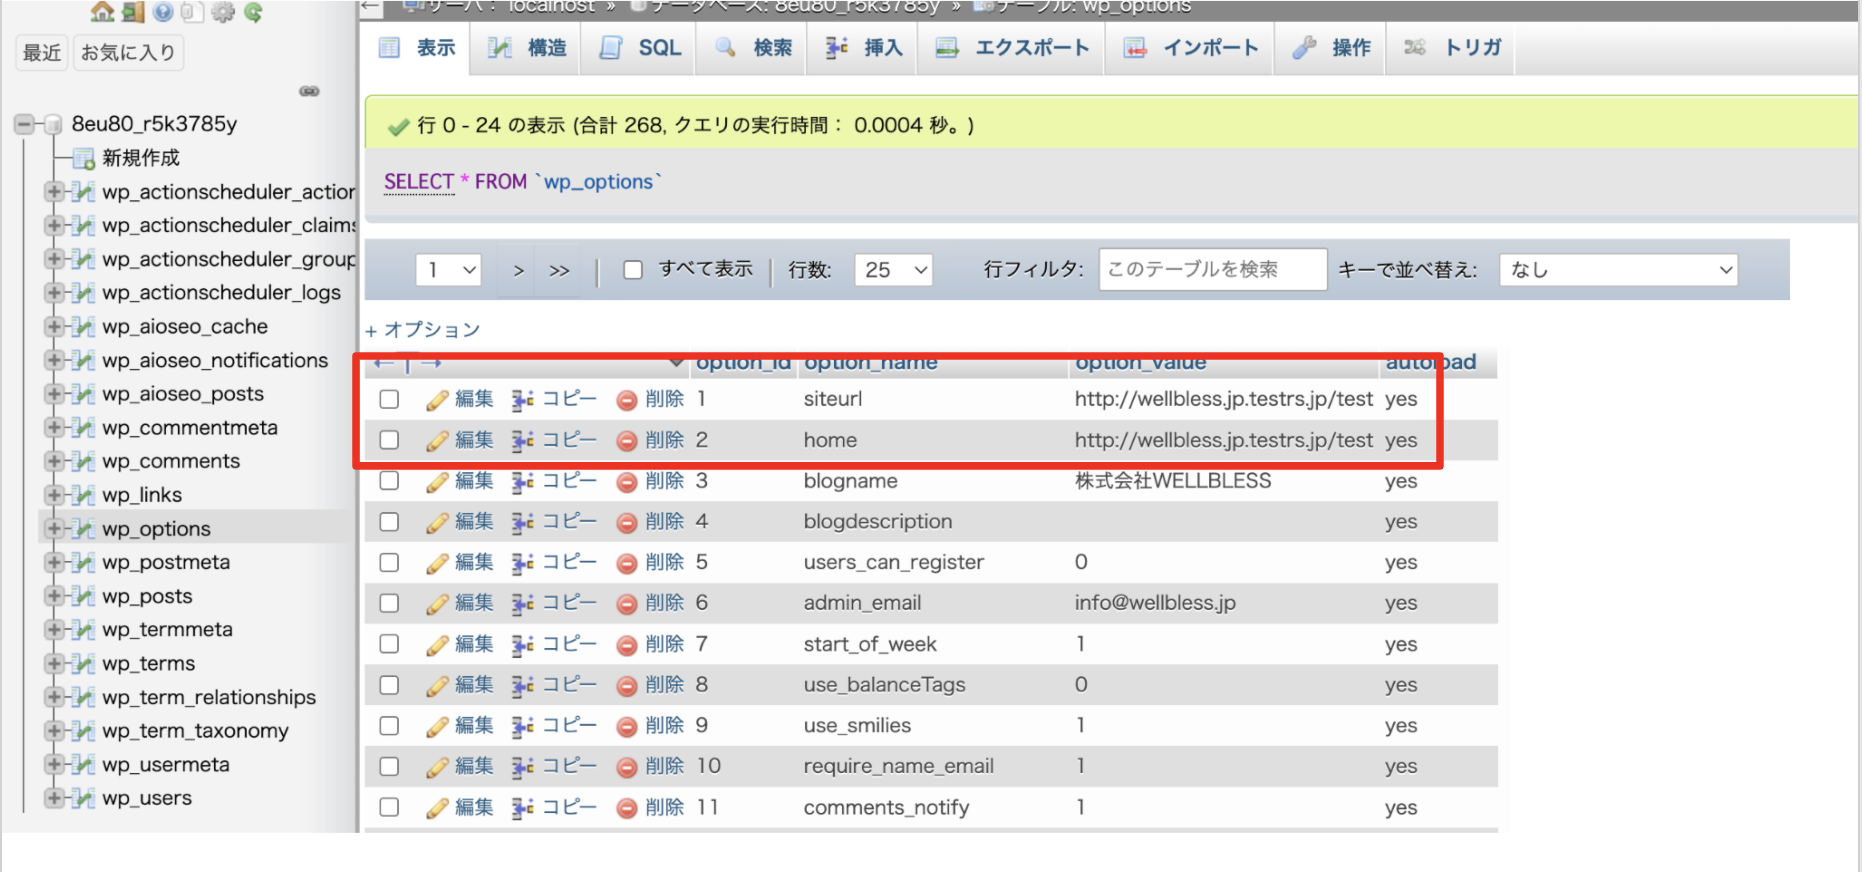The height and width of the screenshot is (872, 1862).
Task: Open the キーで並べ替え sort key dropdown
Action: pos(1618,270)
